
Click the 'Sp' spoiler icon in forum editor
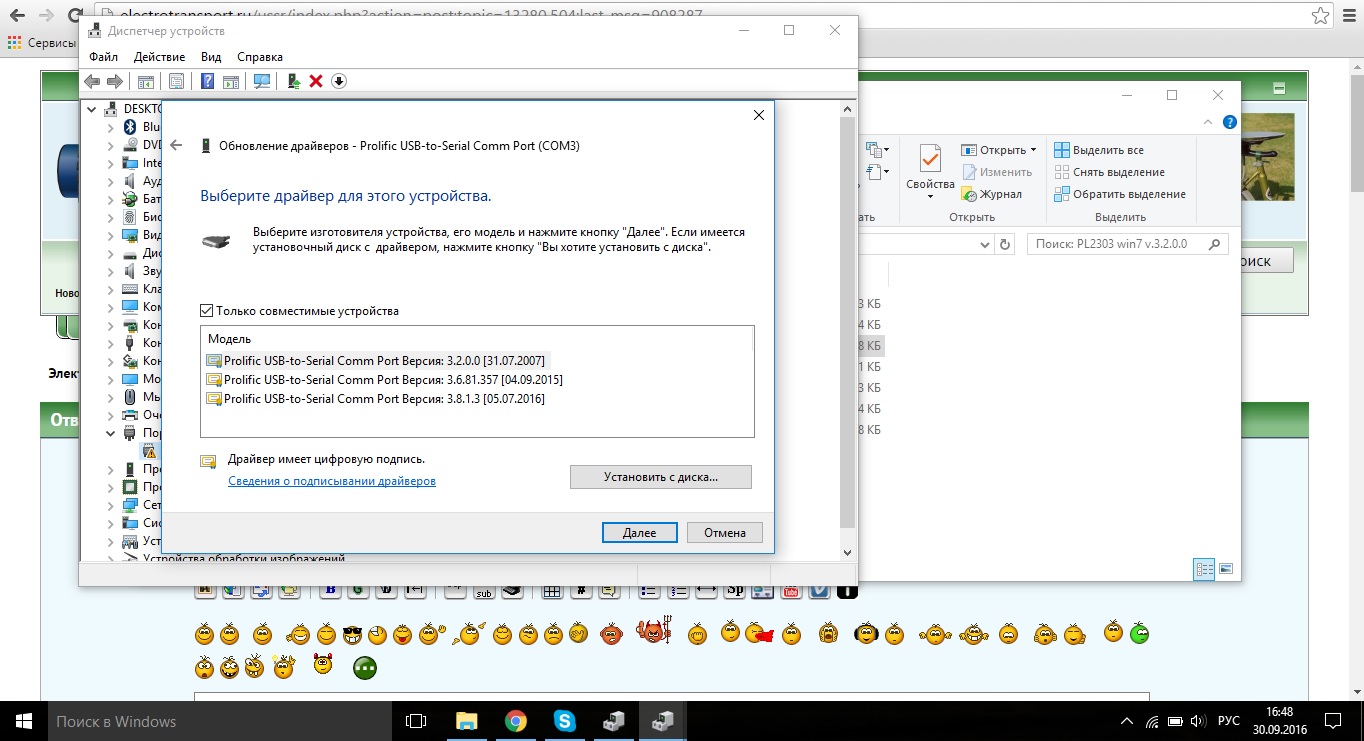[735, 590]
